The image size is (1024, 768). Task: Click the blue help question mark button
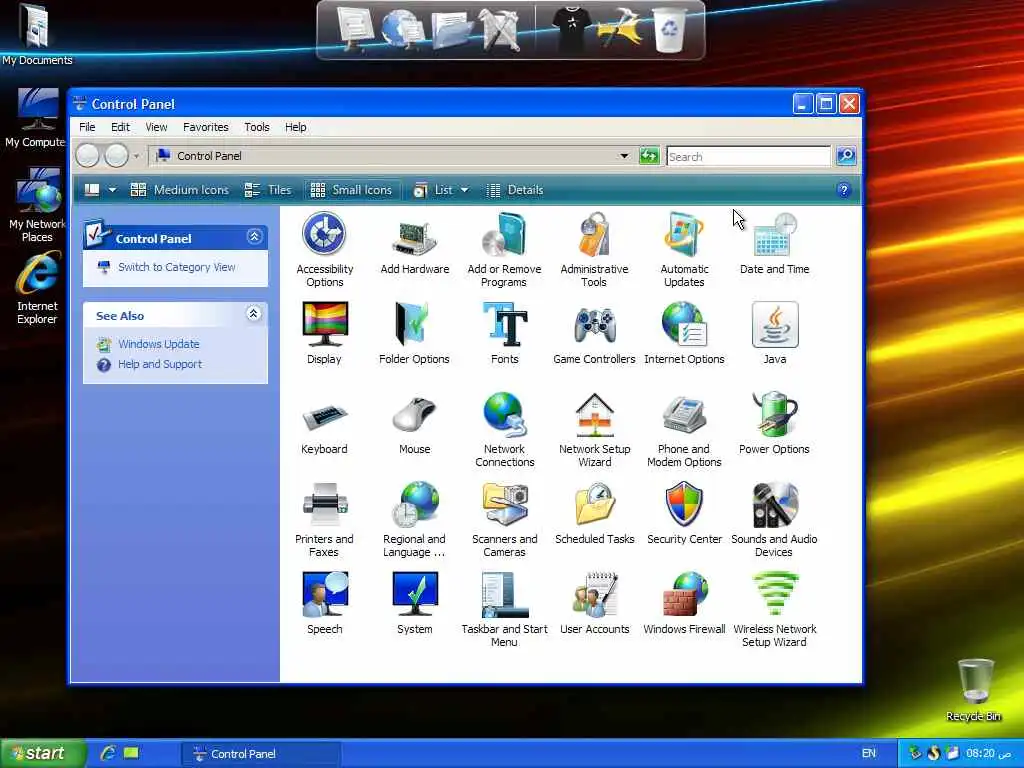point(843,190)
